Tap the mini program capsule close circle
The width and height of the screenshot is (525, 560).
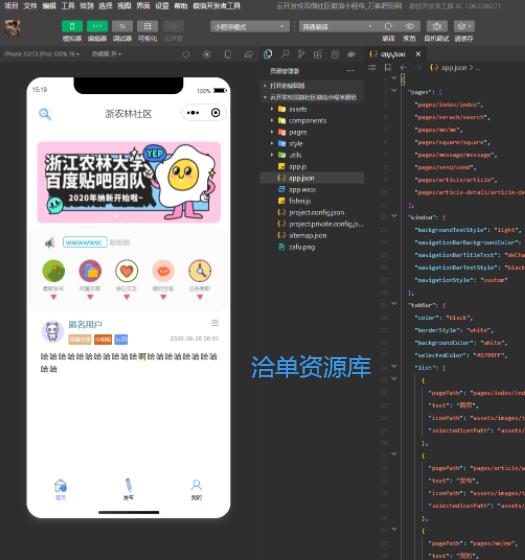[x=215, y=113]
